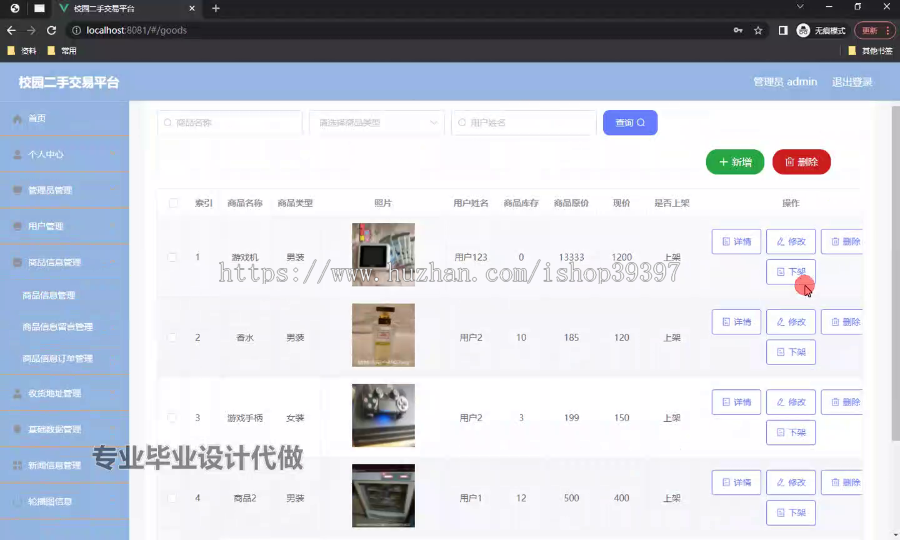Image resolution: width=900 pixels, height=540 pixels.
Task: Expand the 个人中心 sidebar menu
Action: point(64,154)
